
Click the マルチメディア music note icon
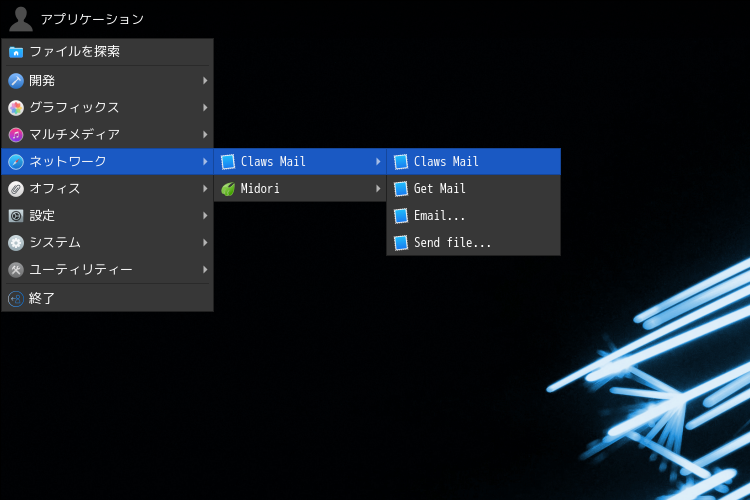point(16,135)
